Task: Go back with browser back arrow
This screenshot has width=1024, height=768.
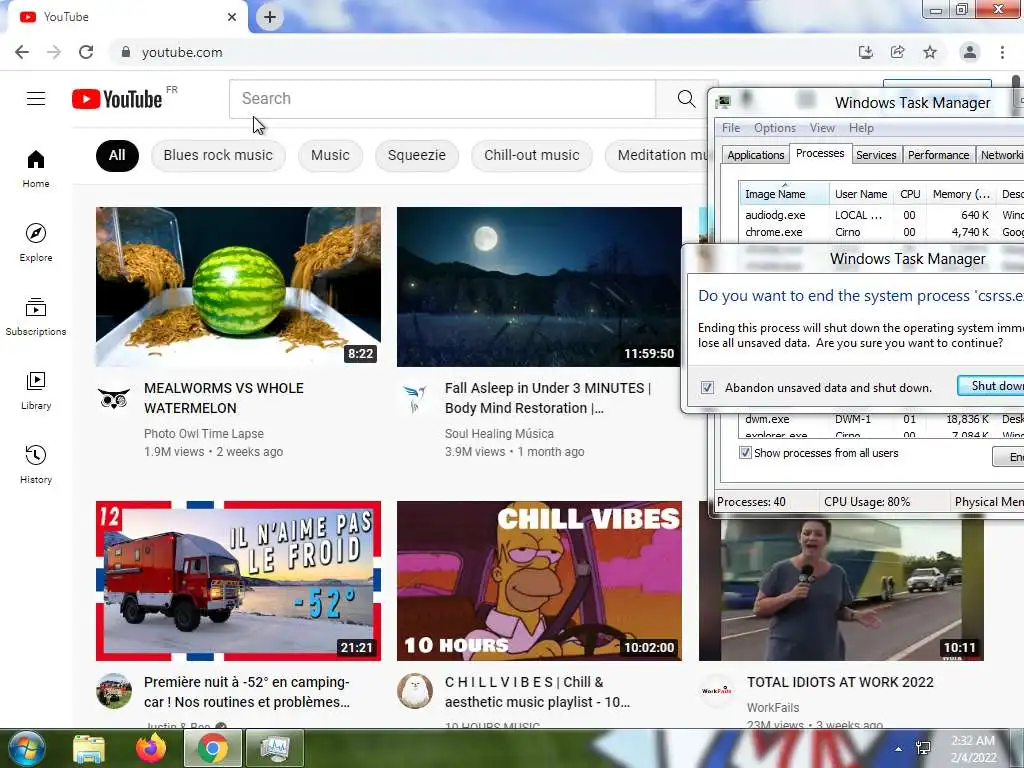Action: coord(22,52)
